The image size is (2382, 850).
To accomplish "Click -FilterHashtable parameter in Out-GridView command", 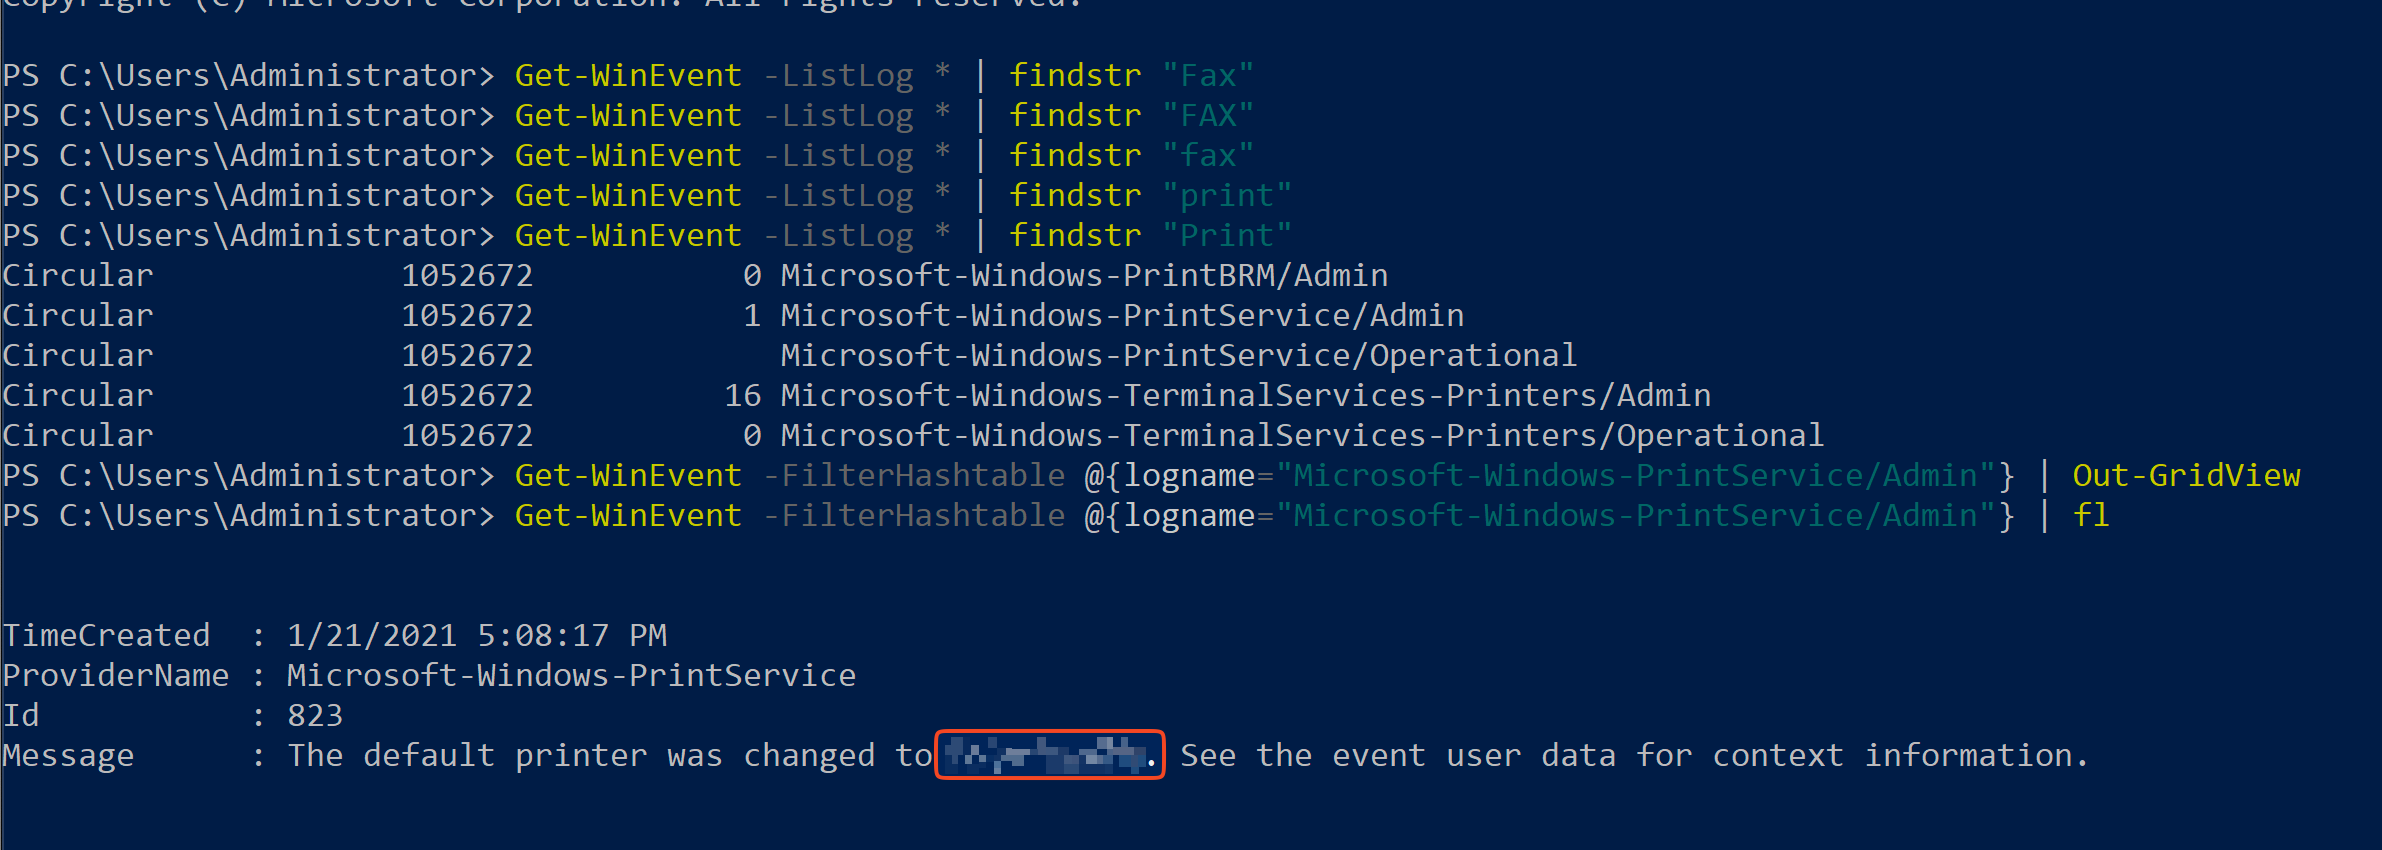I will (914, 476).
